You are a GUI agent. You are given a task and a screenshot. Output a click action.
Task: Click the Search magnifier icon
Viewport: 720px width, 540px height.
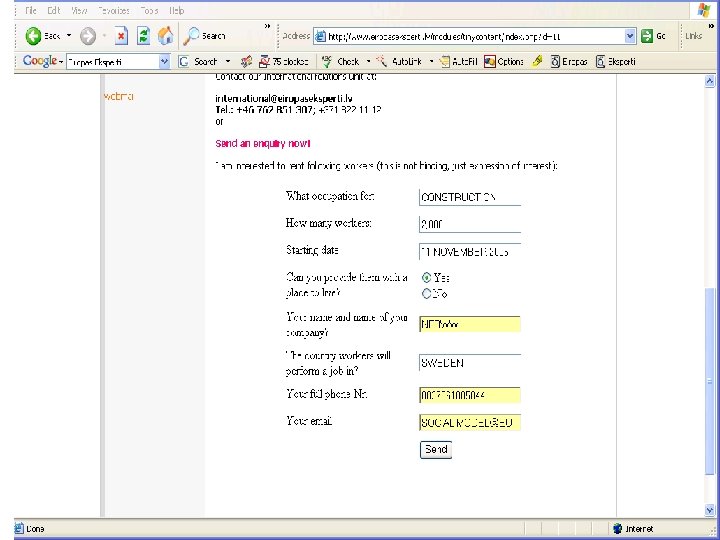[191, 36]
